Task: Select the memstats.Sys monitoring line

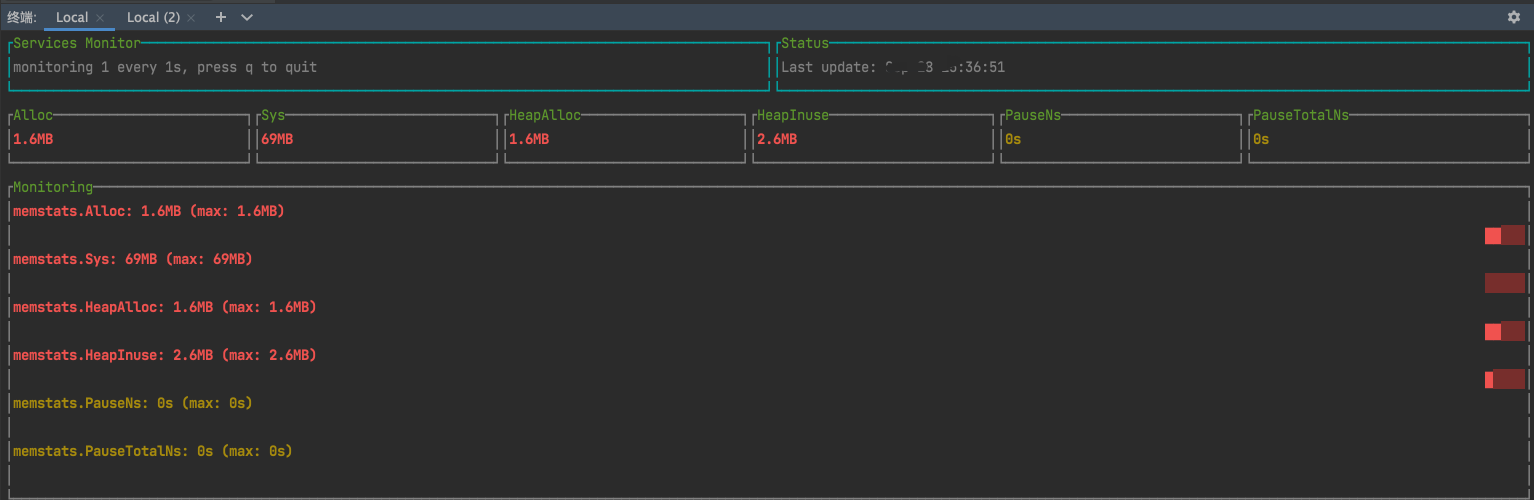Action: pos(132,259)
